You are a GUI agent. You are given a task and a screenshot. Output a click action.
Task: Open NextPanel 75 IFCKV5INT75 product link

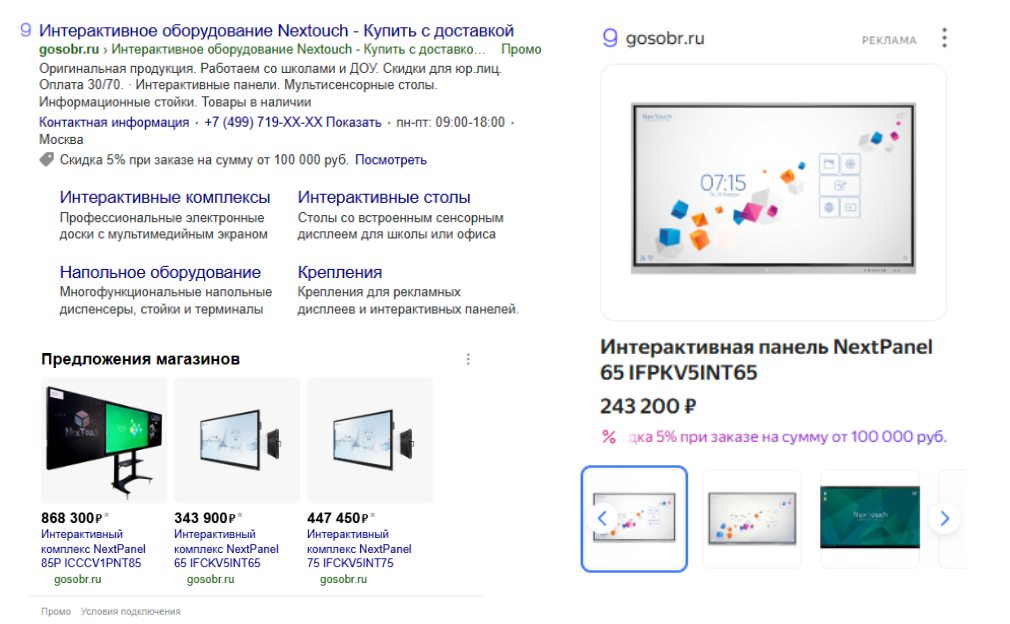359,549
